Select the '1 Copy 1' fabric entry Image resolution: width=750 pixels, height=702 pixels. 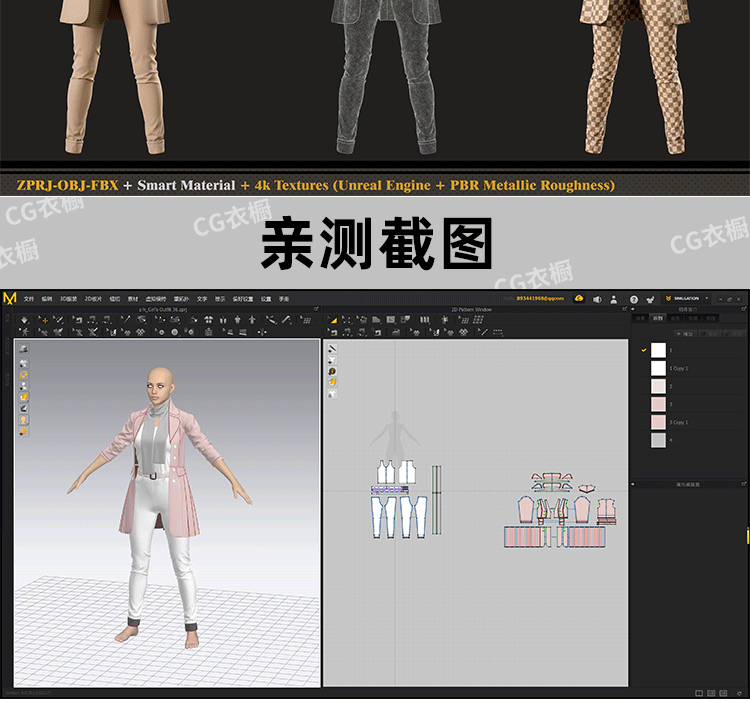coord(659,368)
